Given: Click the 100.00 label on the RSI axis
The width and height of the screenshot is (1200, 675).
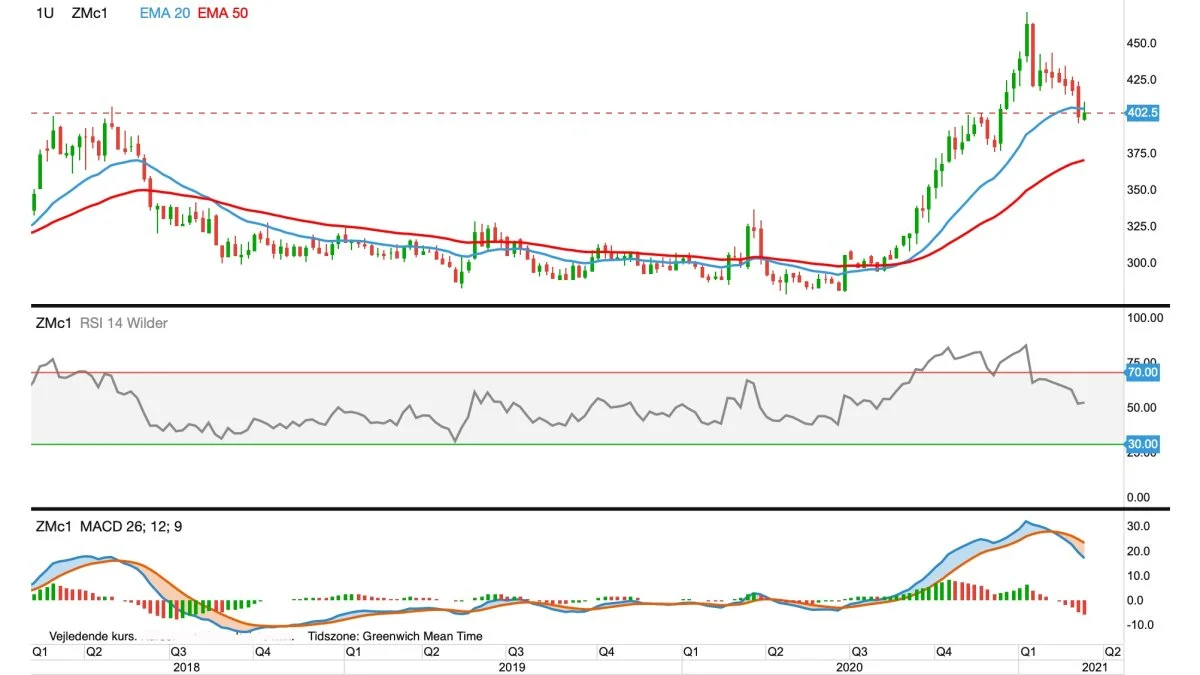Looking at the screenshot, I should 1144,318.
